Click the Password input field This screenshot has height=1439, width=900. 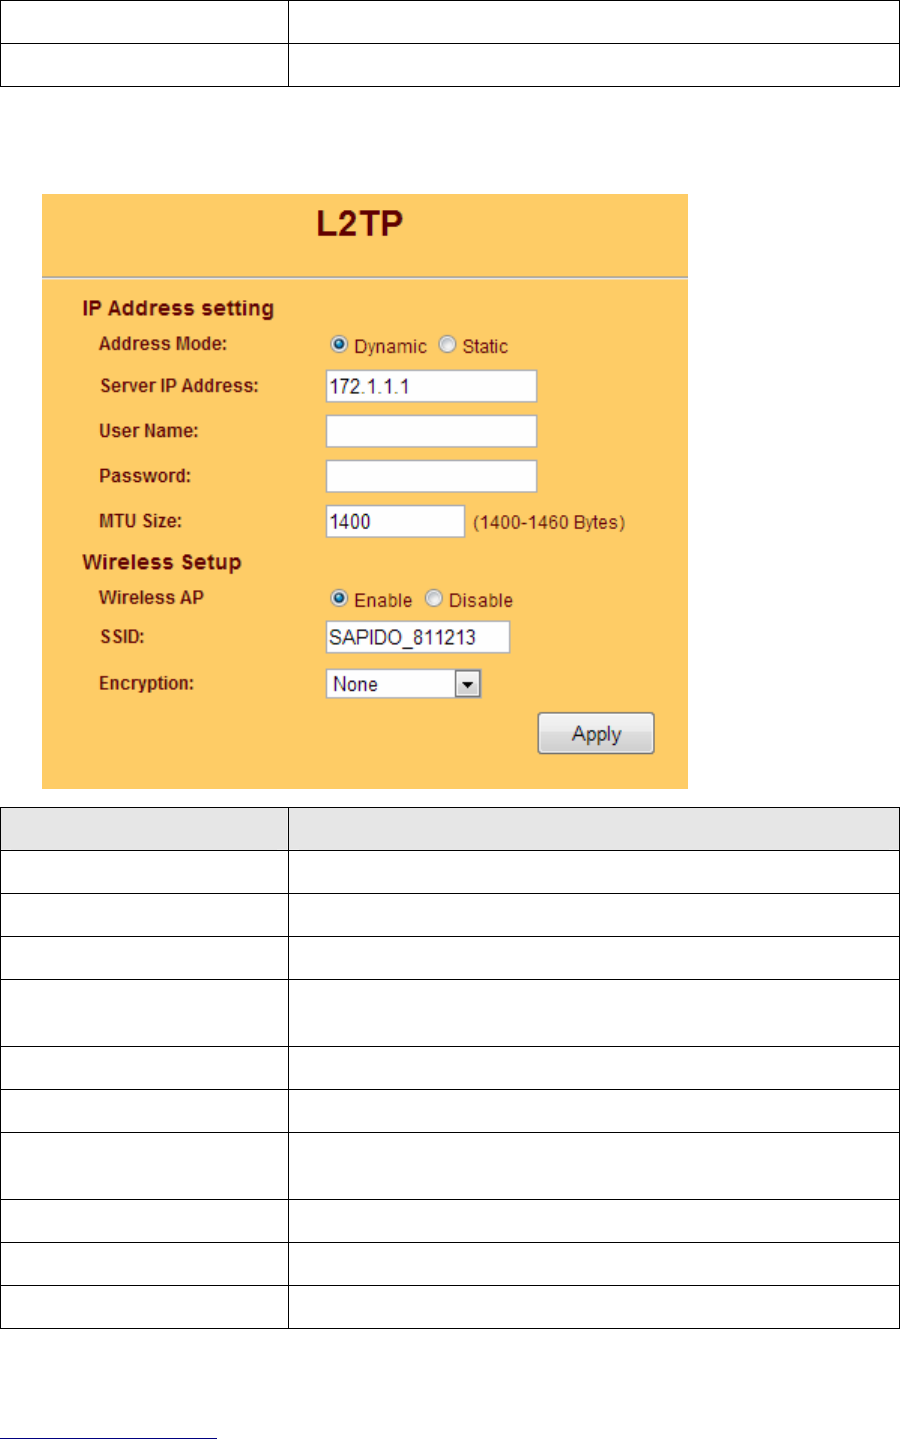click(x=431, y=476)
